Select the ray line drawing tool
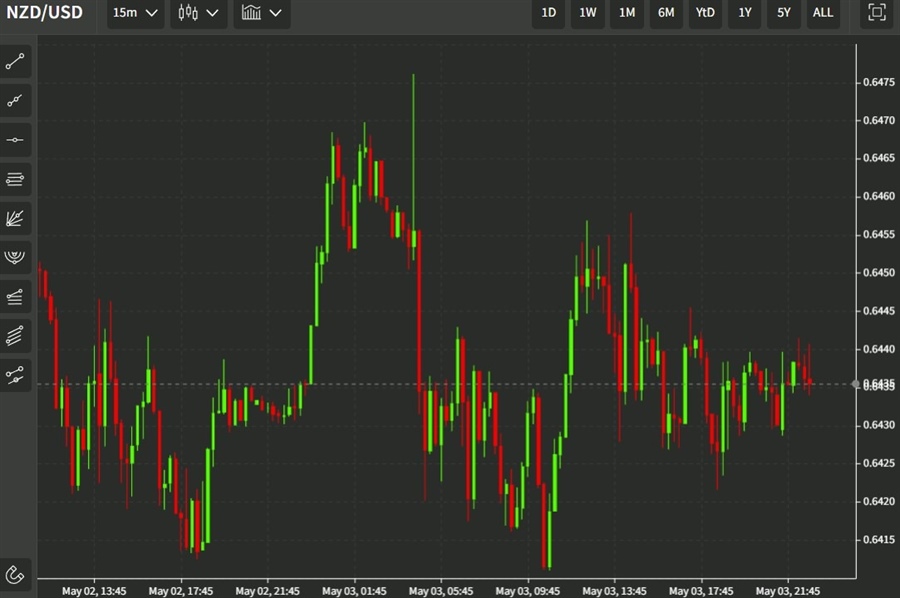This screenshot has width=900, height=598. [x=15, y=101]
